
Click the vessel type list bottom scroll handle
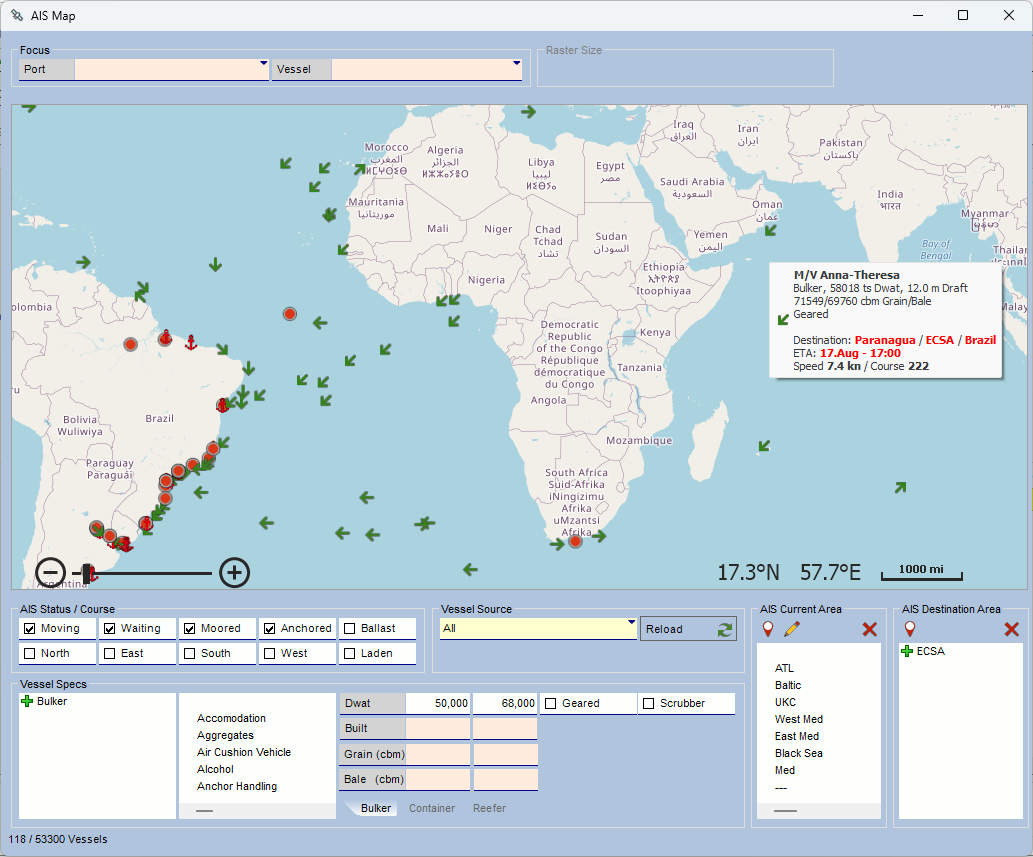pos(205,810)
